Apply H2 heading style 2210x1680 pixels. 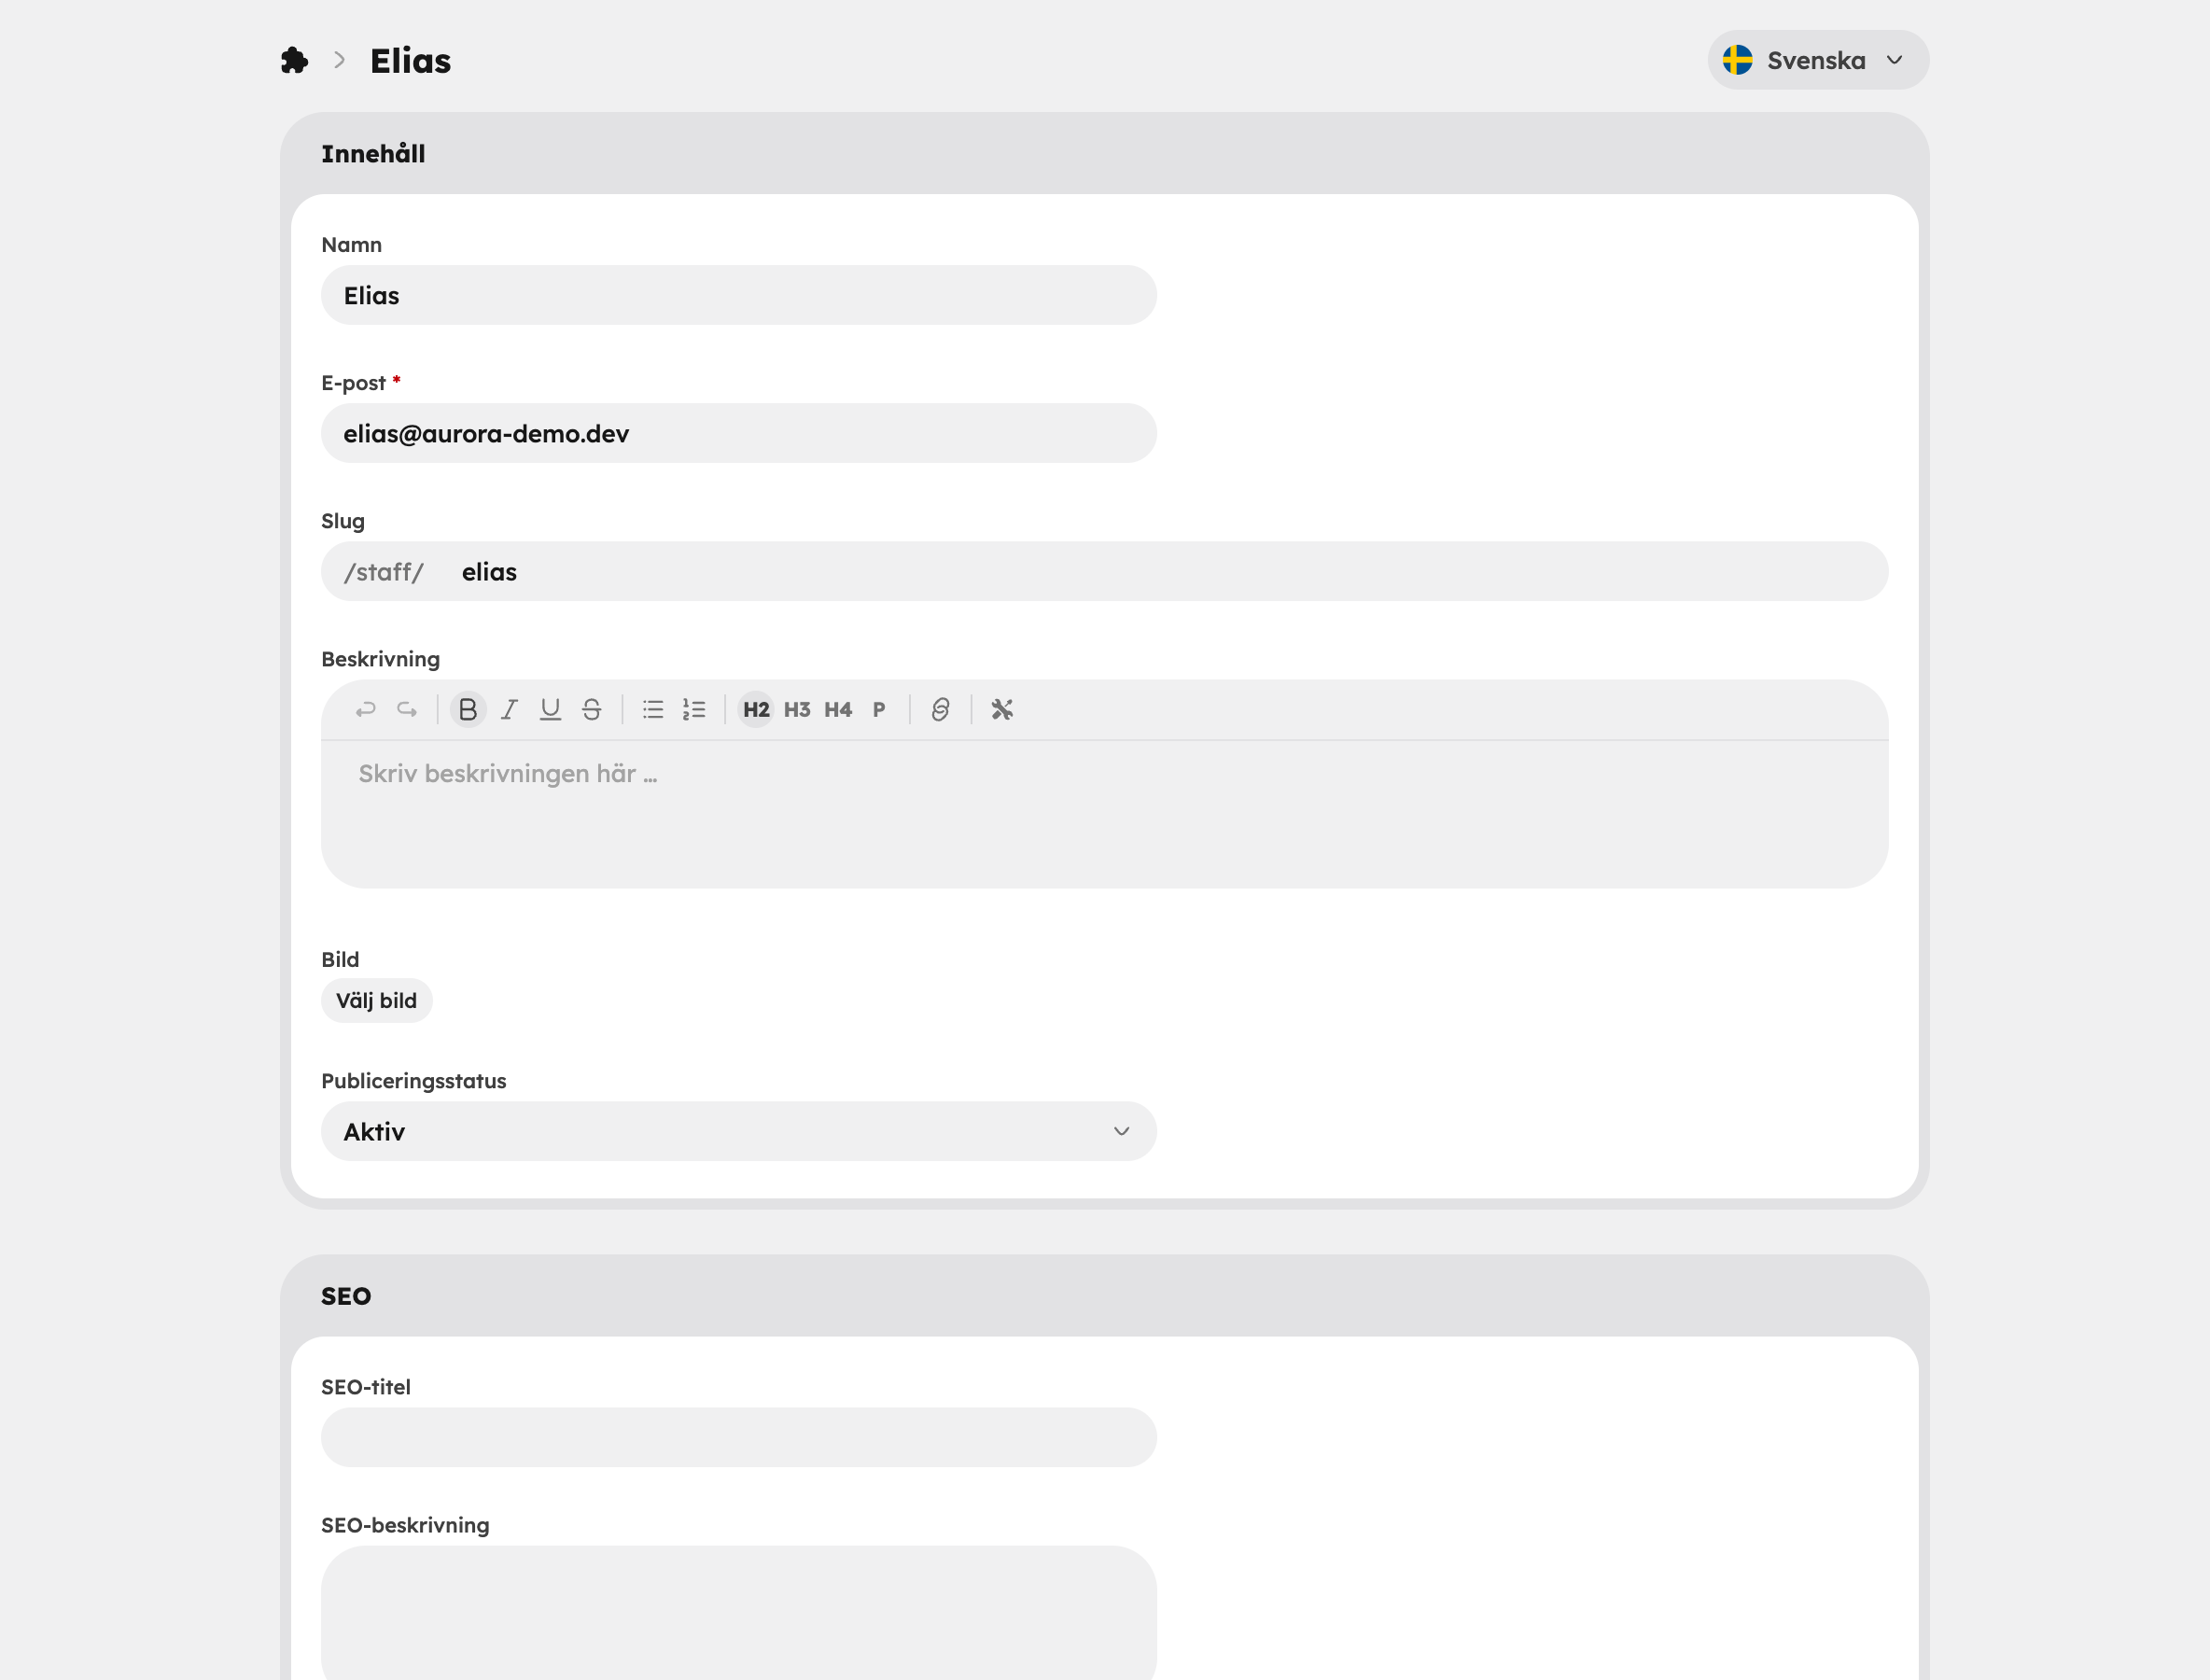pos(756,709)
